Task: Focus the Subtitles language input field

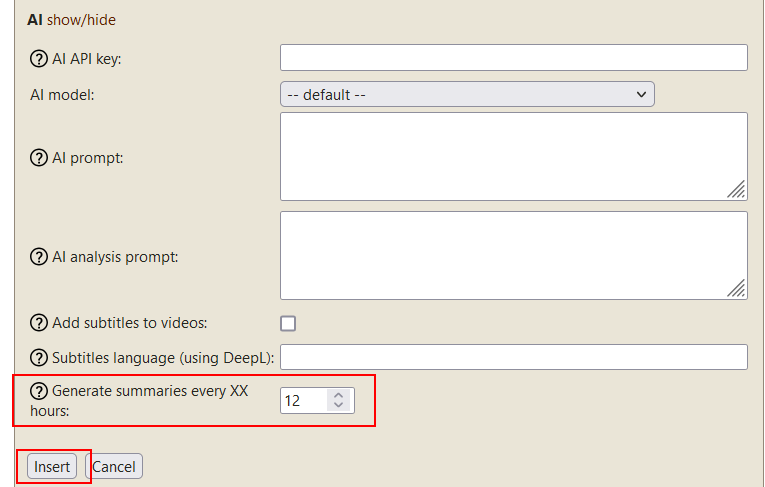Action: point(513,357)
